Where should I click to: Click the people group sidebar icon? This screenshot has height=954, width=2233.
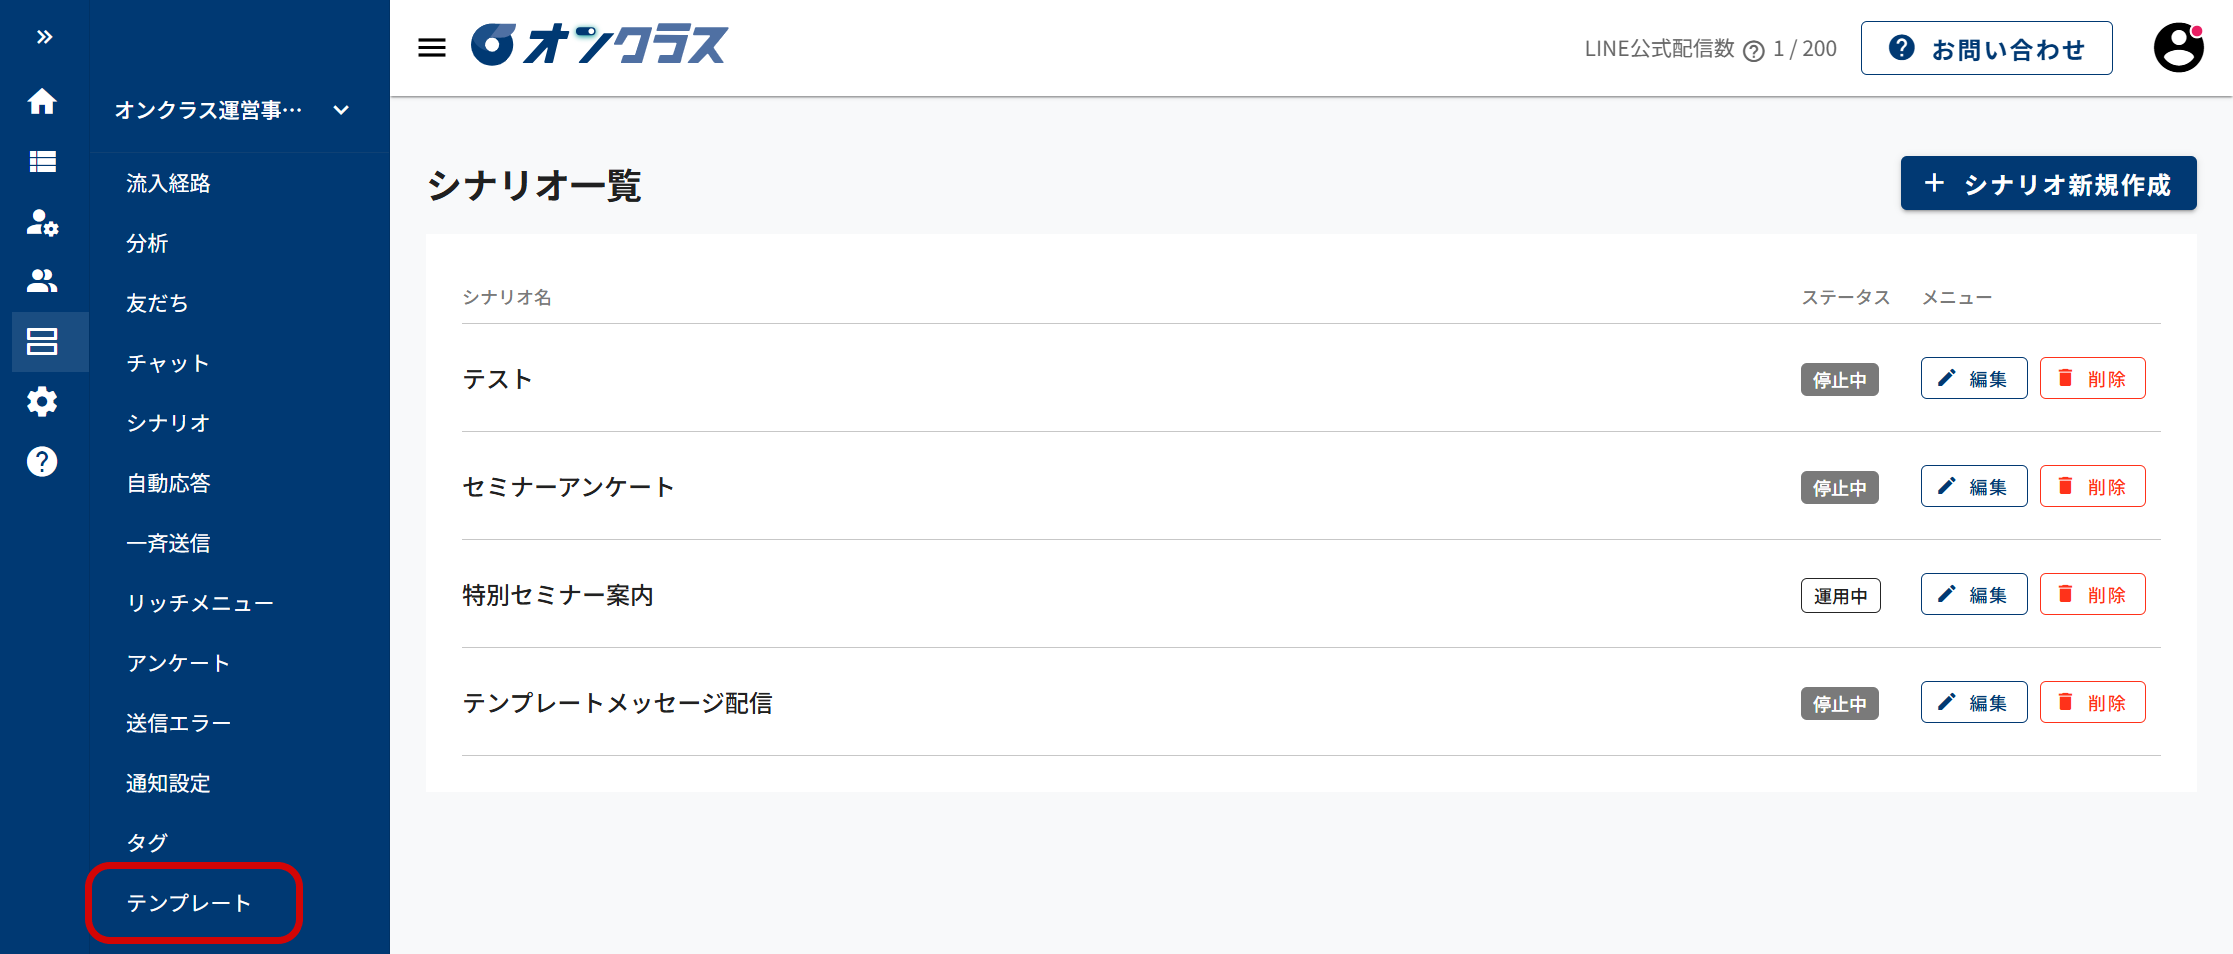click(x=42, y=281)
